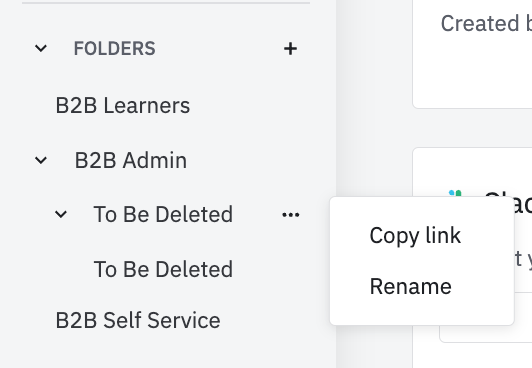
Task: Open the three-dot options for To Be Deleted
Action: pos(291,215)
